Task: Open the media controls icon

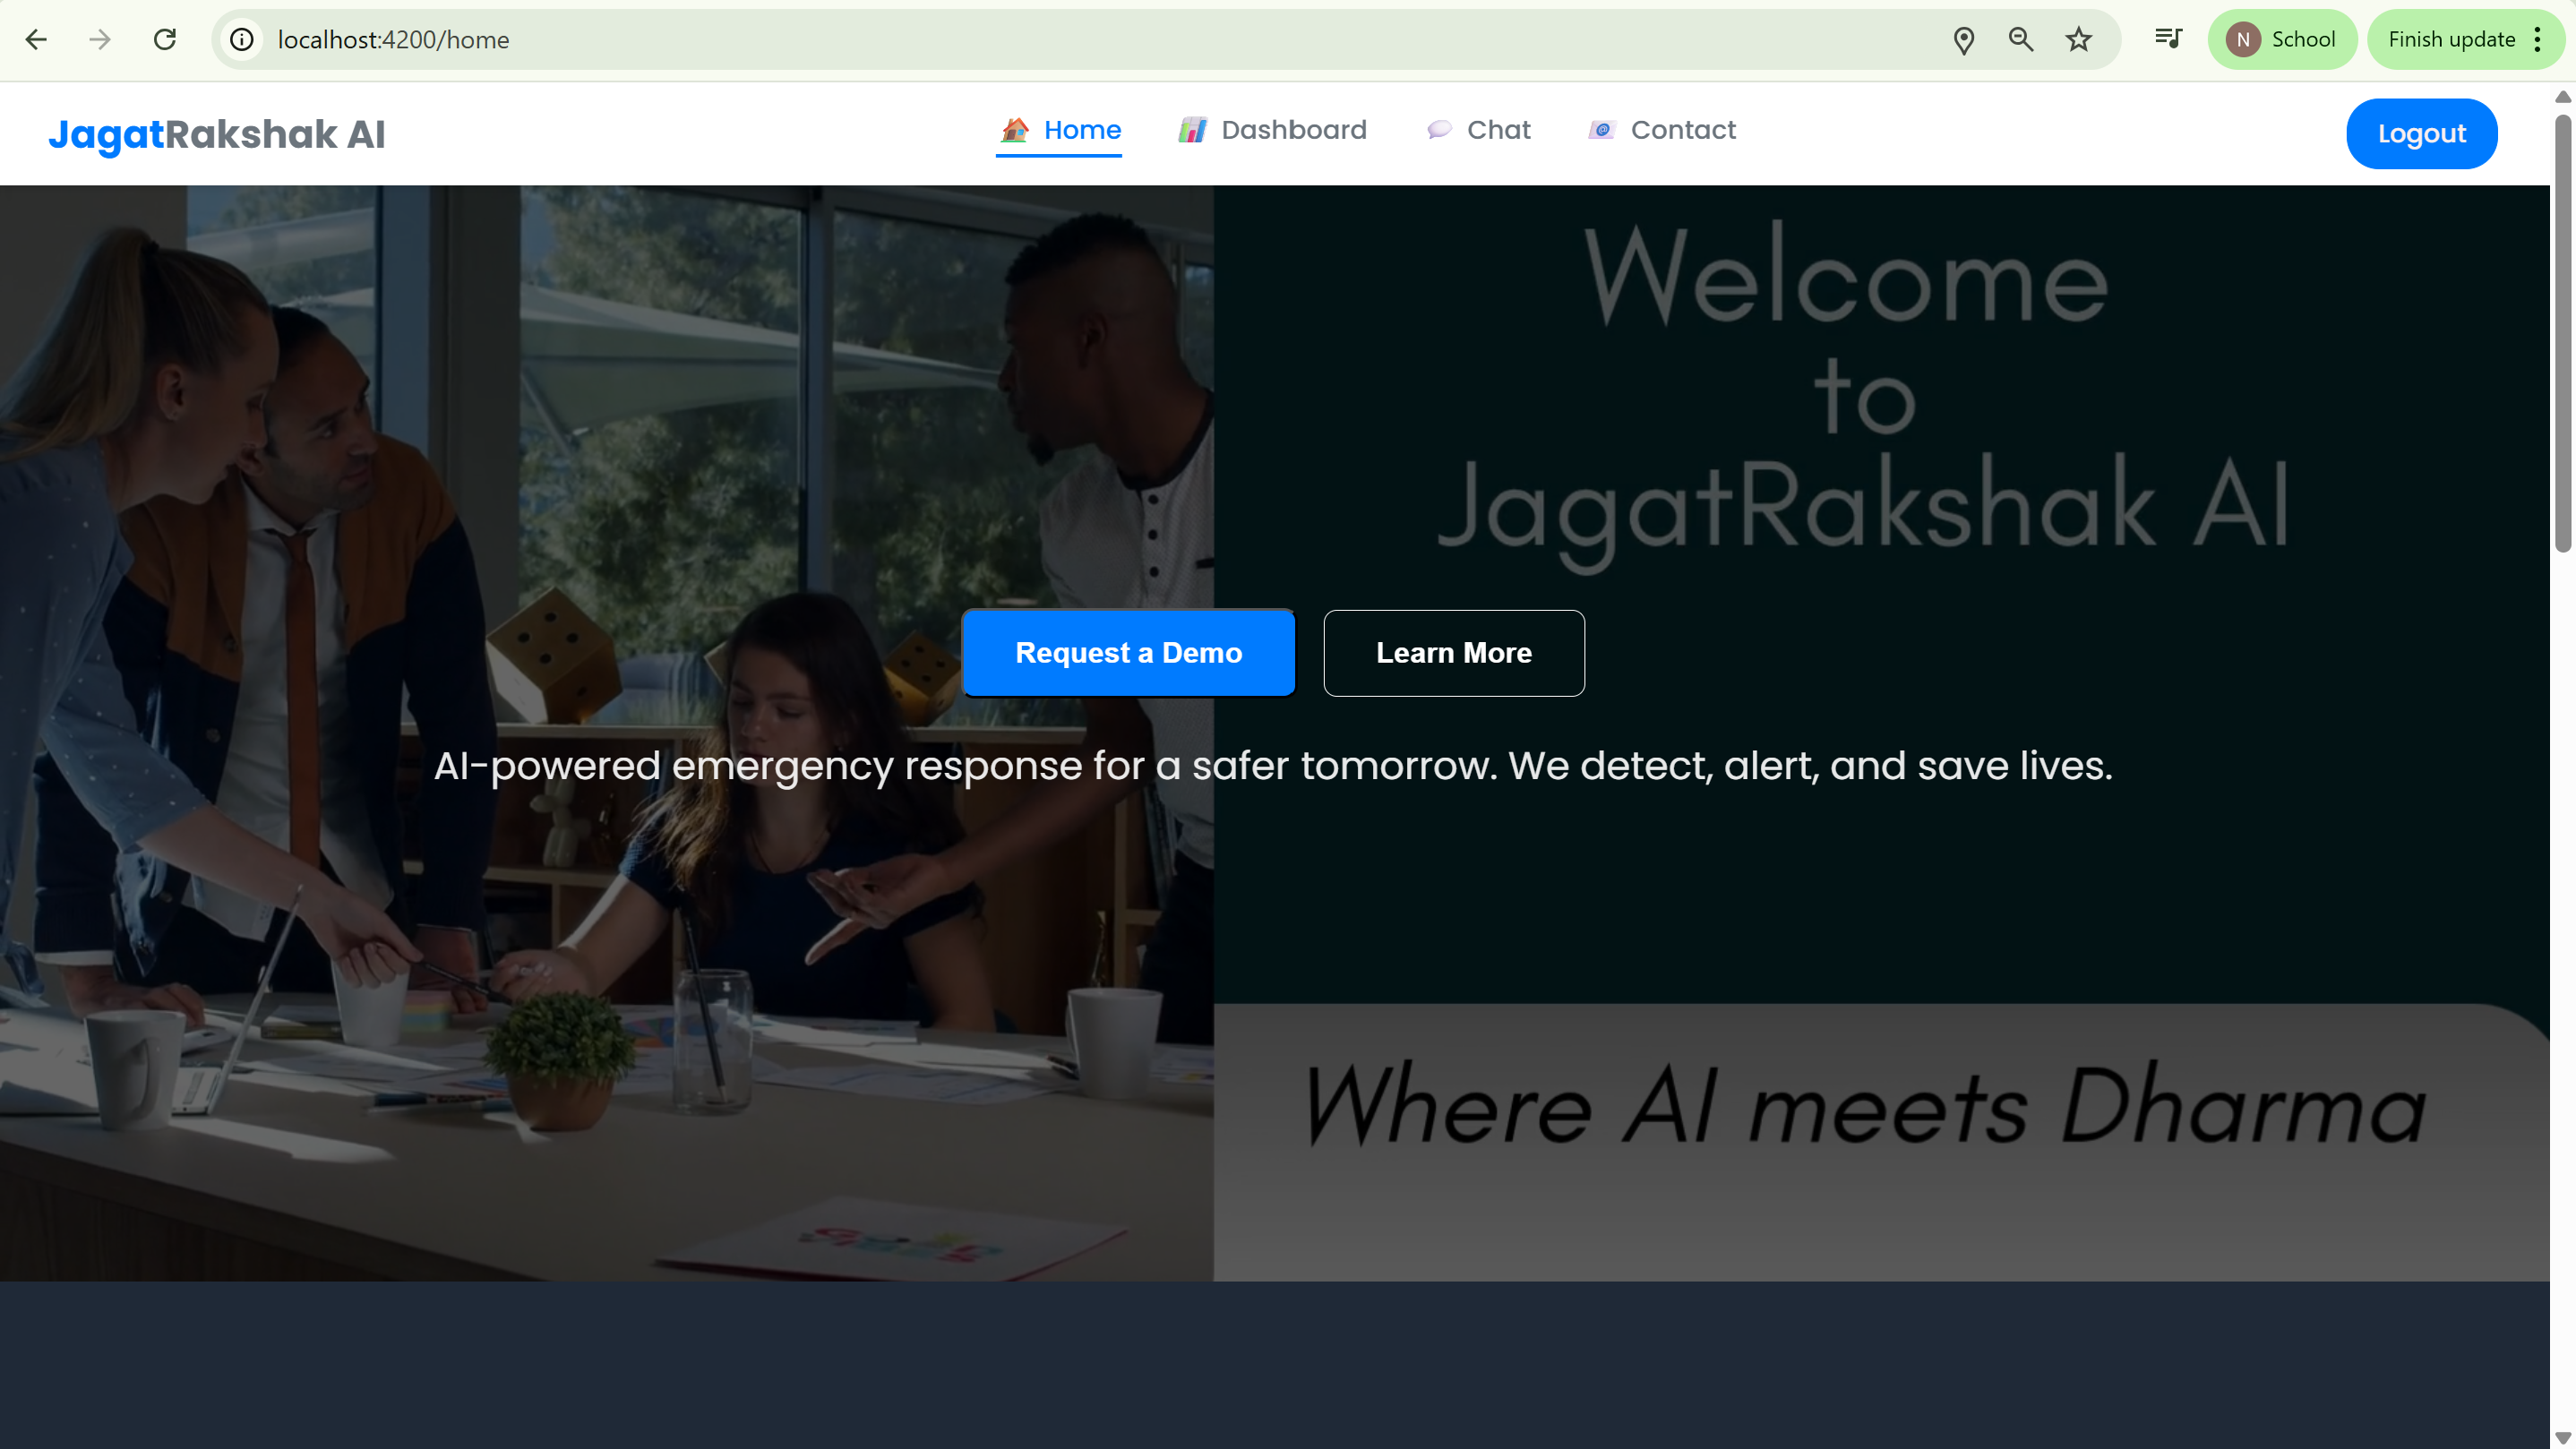Action: point(2168,39)
